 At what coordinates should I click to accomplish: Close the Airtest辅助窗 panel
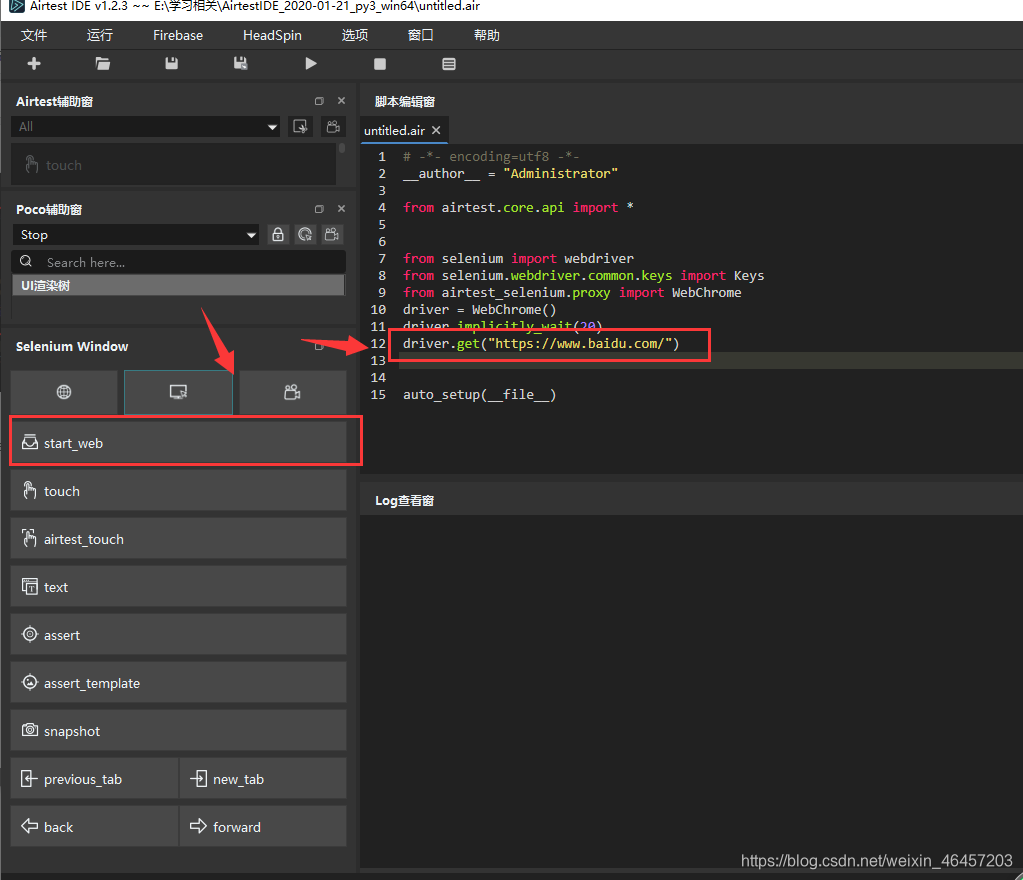[341, 100]
